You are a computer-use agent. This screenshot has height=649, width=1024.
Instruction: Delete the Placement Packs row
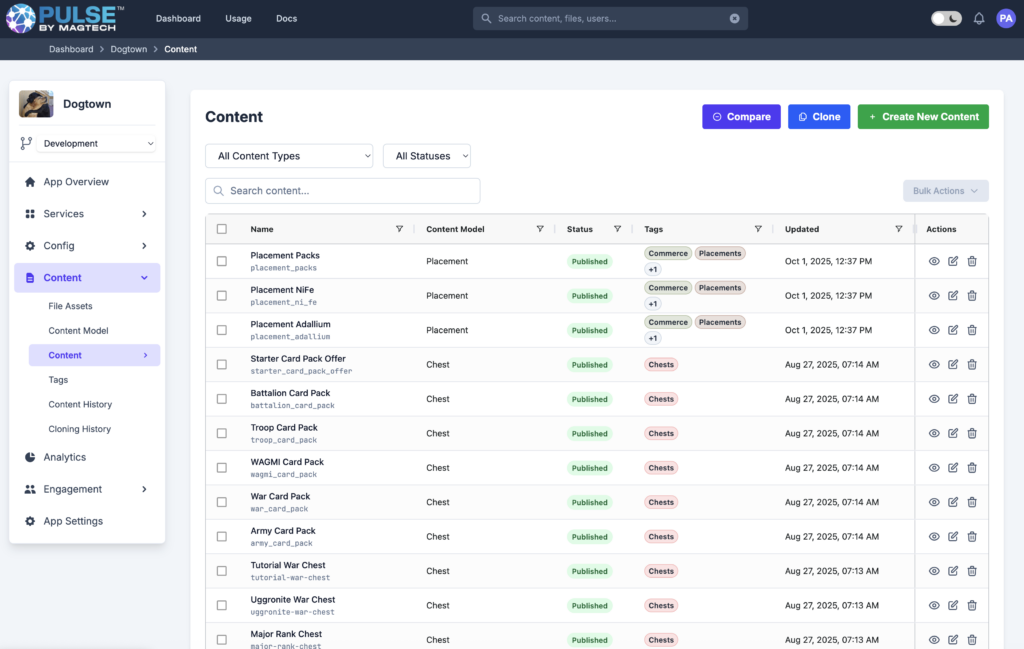point(972,261)
